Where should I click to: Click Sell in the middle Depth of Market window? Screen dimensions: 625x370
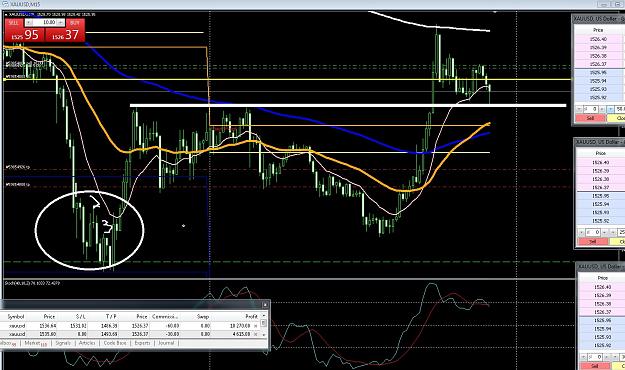[x=592, y=242]
